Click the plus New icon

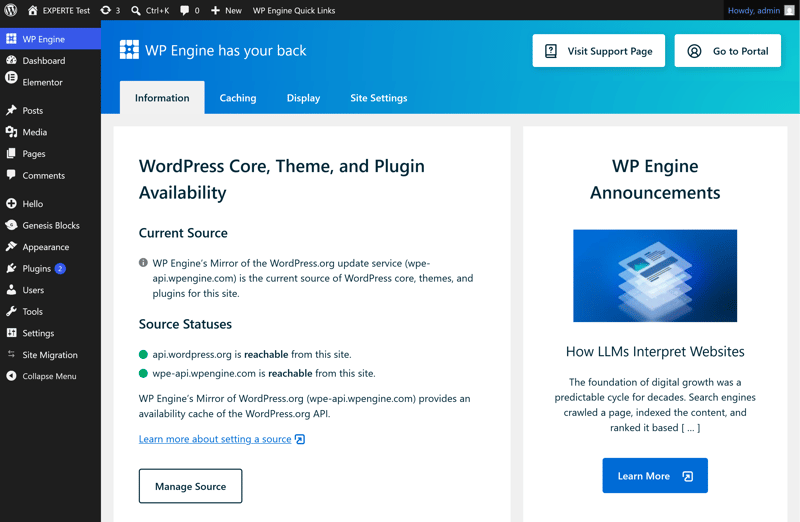click(x=215, y=10)
